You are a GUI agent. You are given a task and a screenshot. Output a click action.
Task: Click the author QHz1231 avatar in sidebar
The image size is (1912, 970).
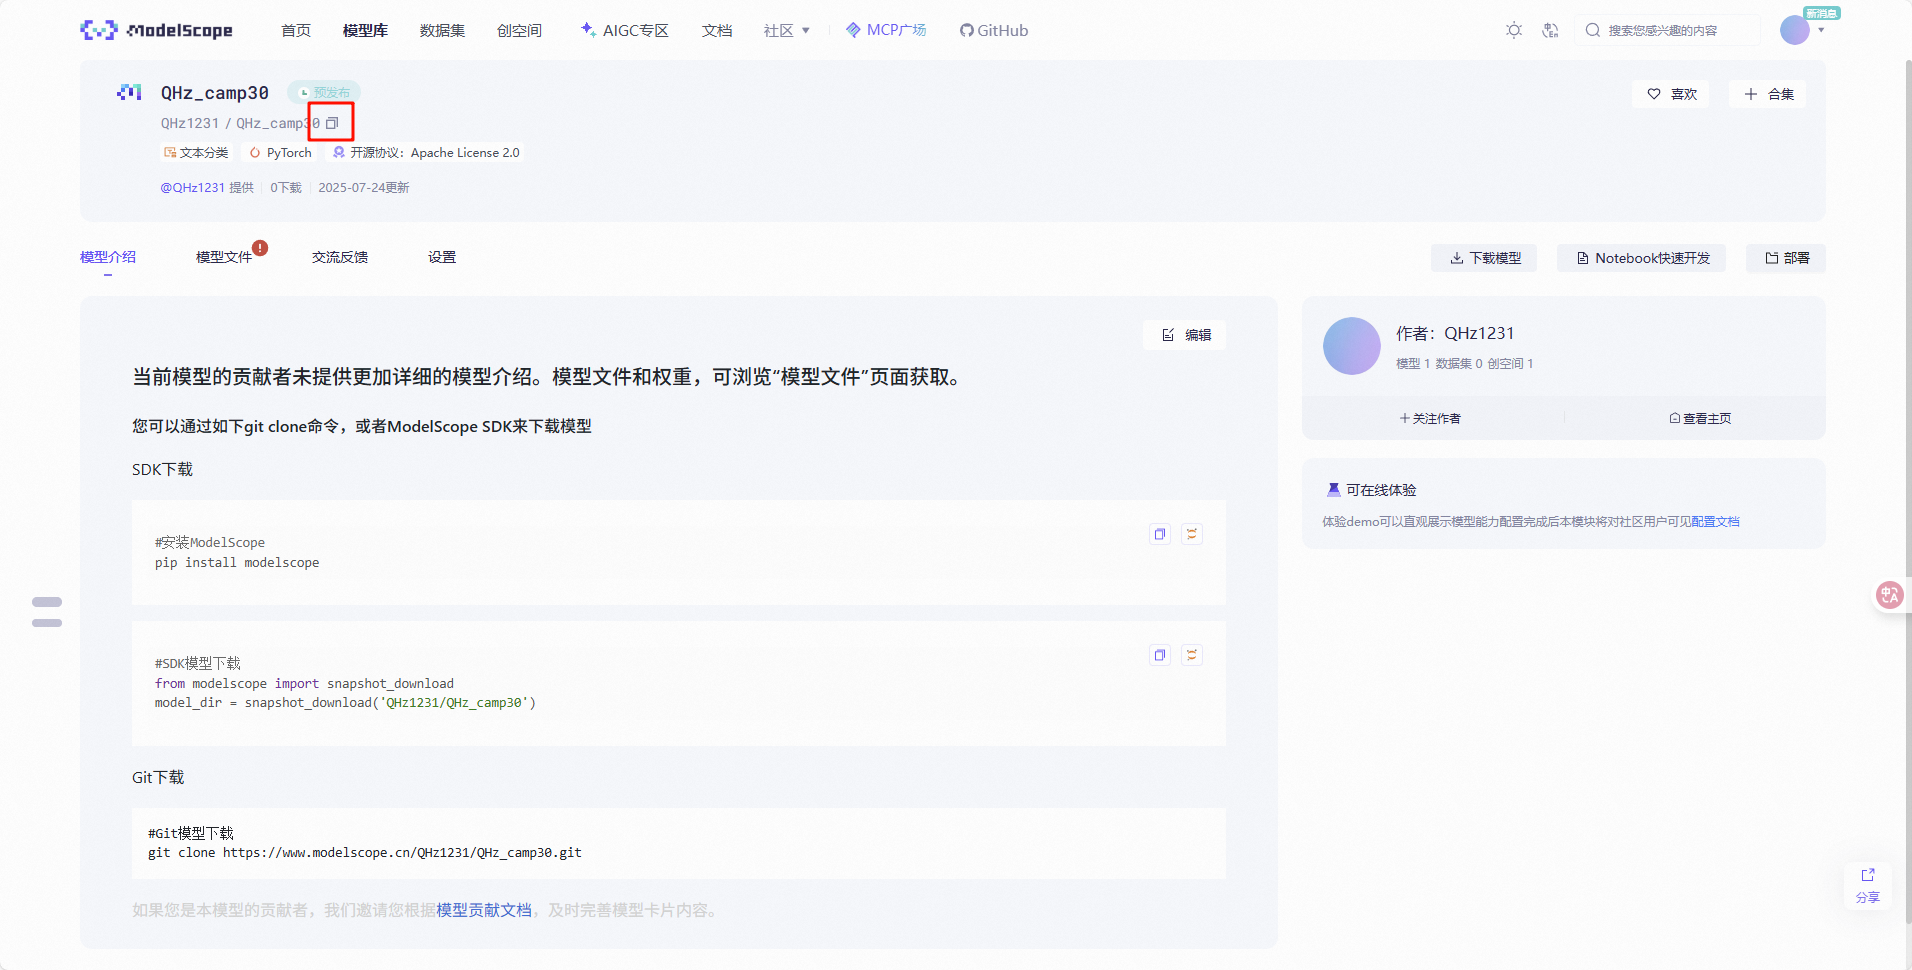pos(1352,346)
